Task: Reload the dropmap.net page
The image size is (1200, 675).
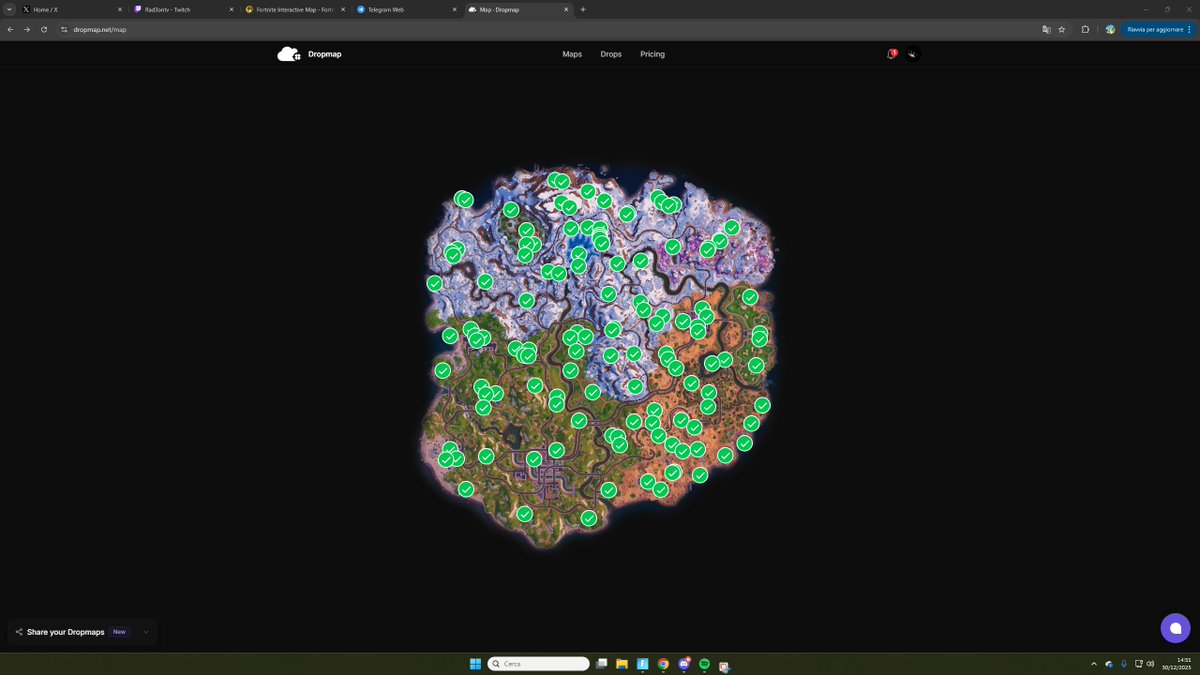Action: pyautogui.click(x=44, y=29)
